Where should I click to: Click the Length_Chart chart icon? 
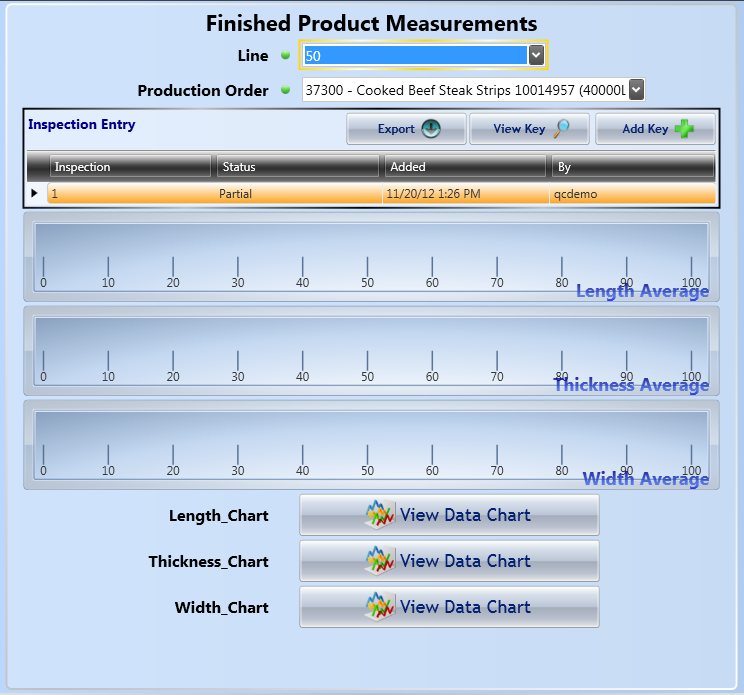381,515
